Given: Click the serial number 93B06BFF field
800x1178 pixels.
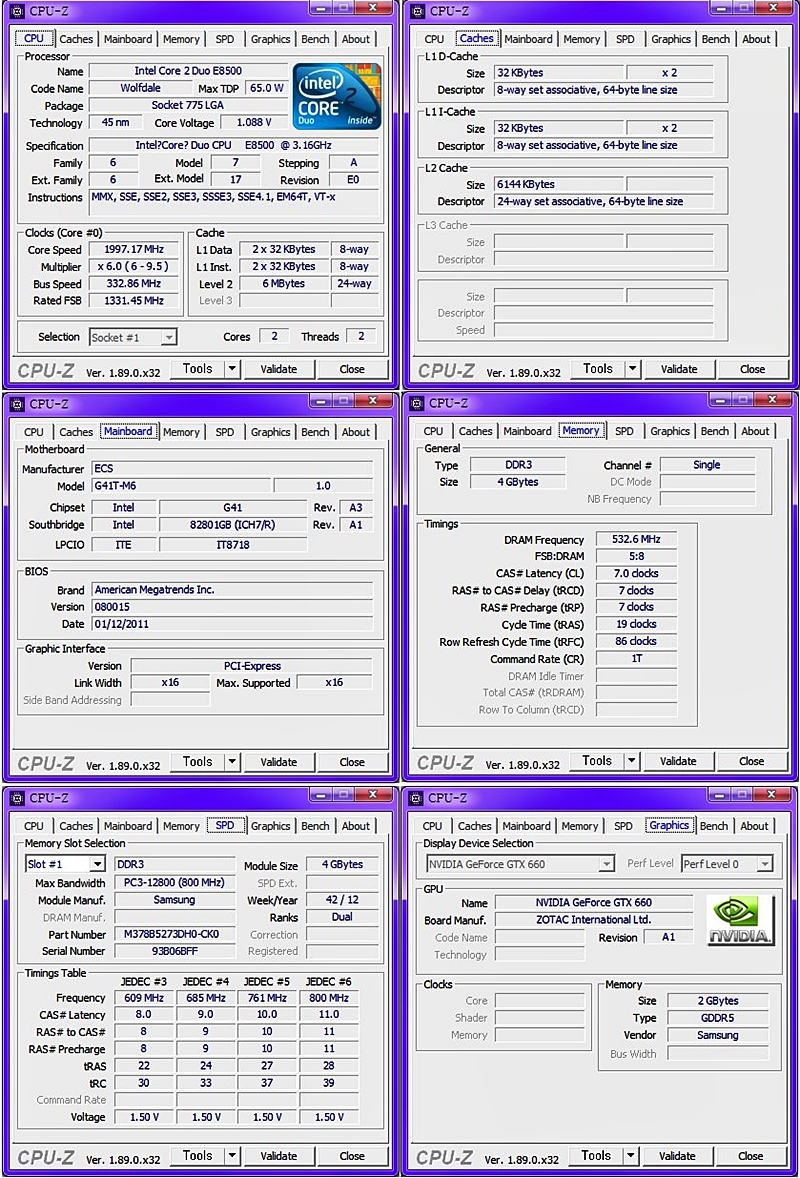Looking at the screenshot, I should tap(174, 951).
